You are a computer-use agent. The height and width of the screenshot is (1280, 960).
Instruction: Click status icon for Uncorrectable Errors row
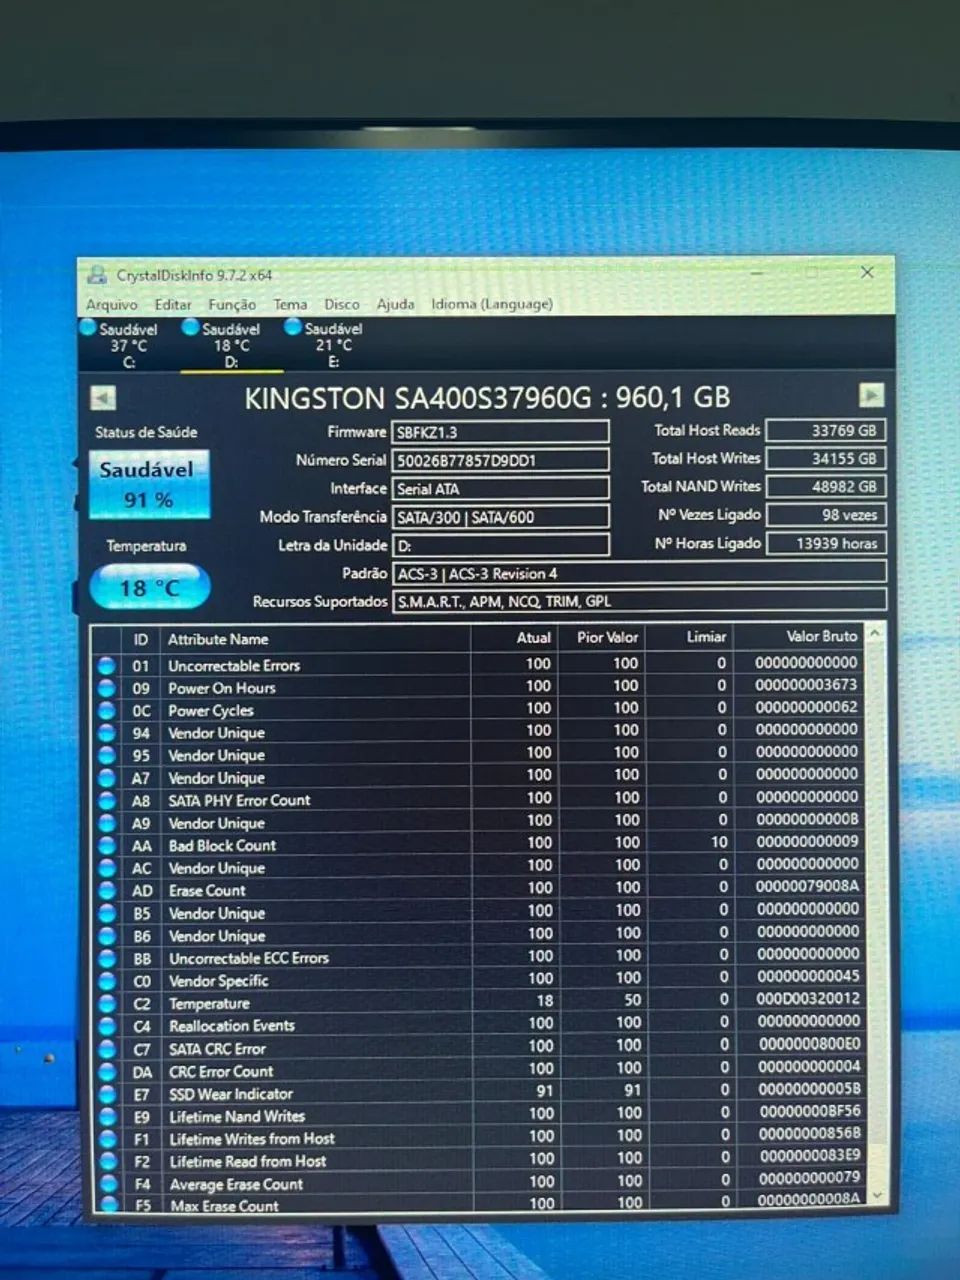106,665
